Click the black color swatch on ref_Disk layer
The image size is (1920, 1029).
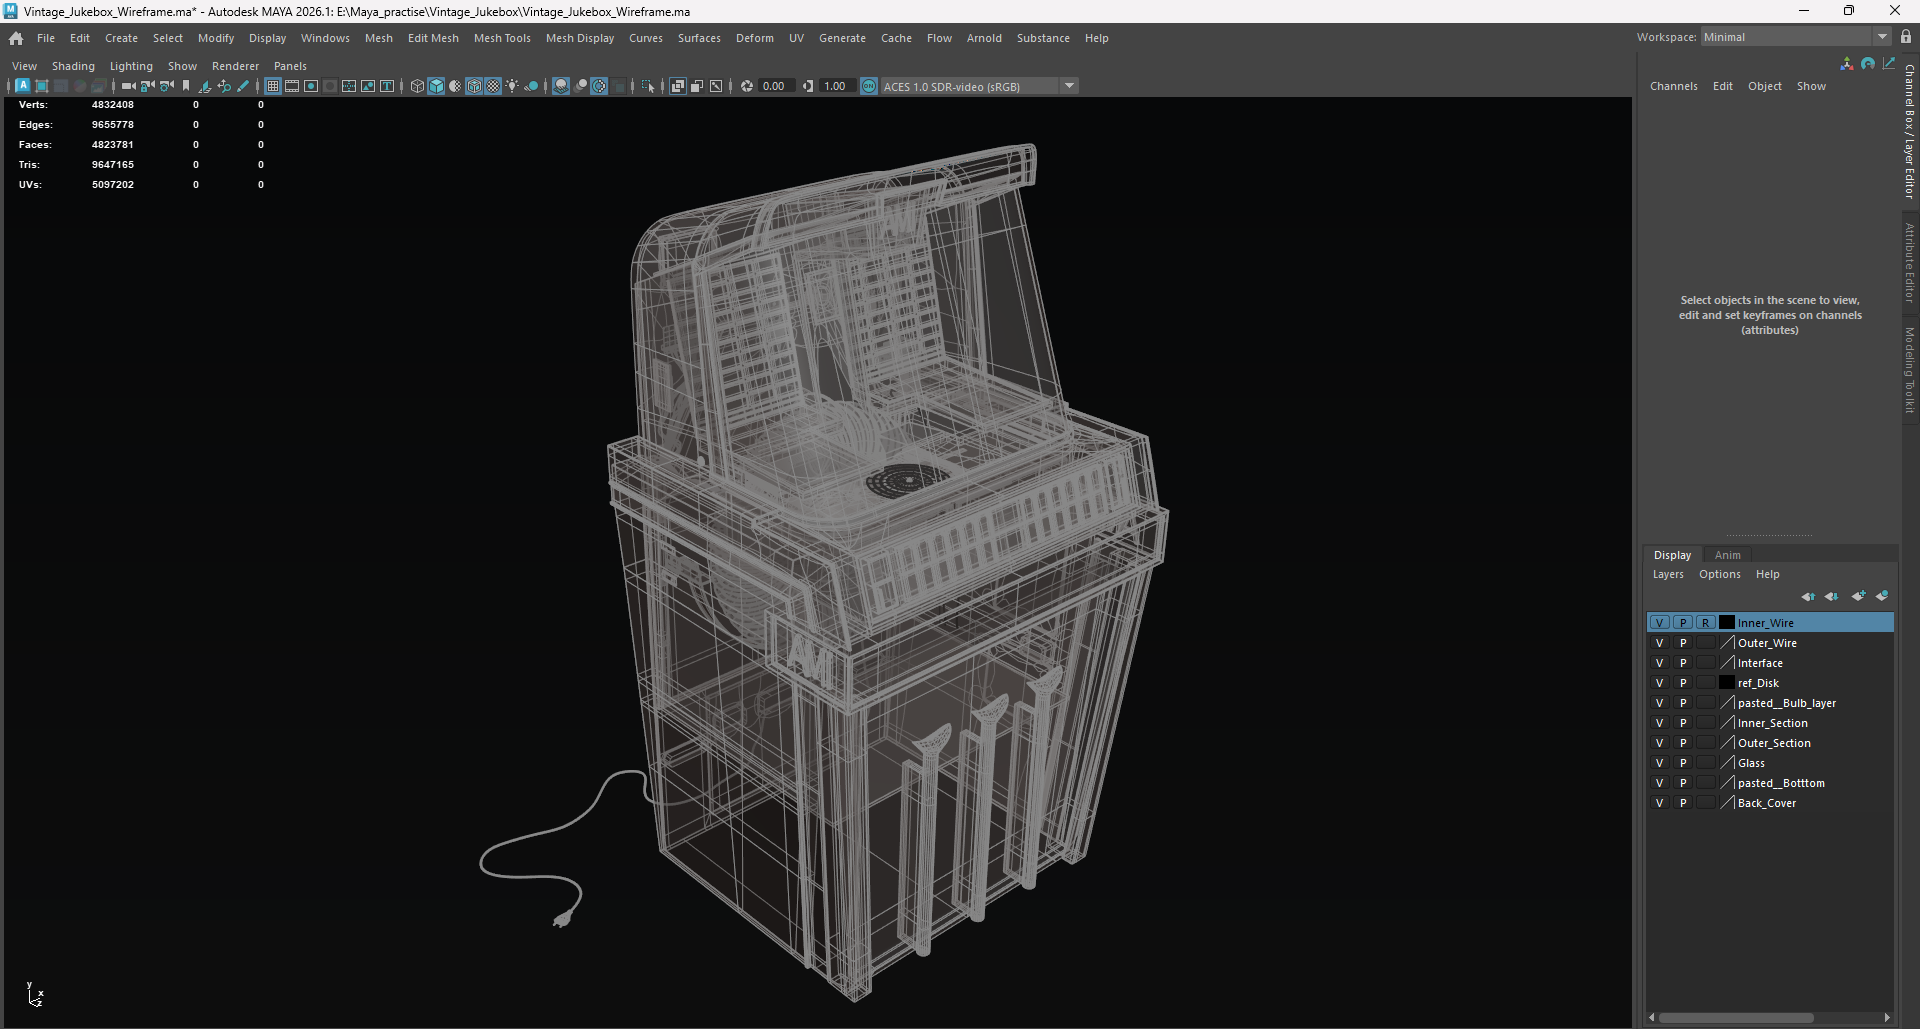tap(1726, 683)
